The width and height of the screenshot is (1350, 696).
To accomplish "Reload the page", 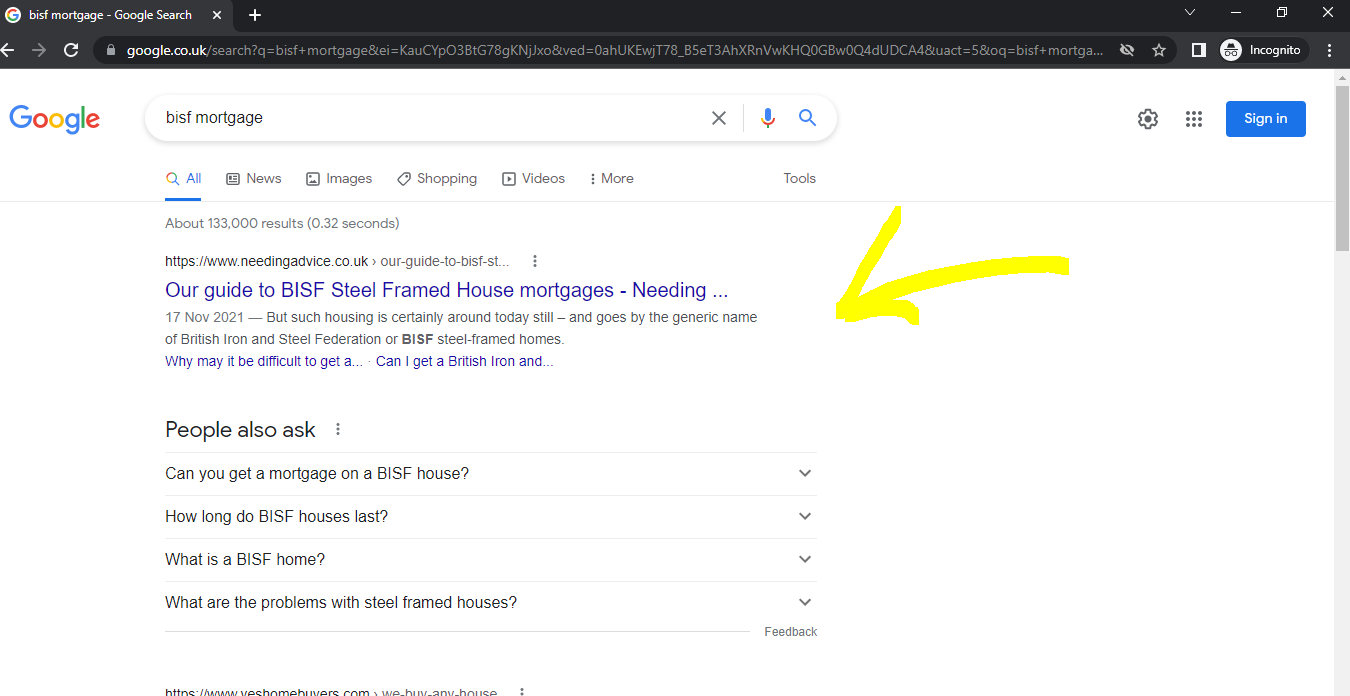I will pyautogui.click(x=71, y=50).
